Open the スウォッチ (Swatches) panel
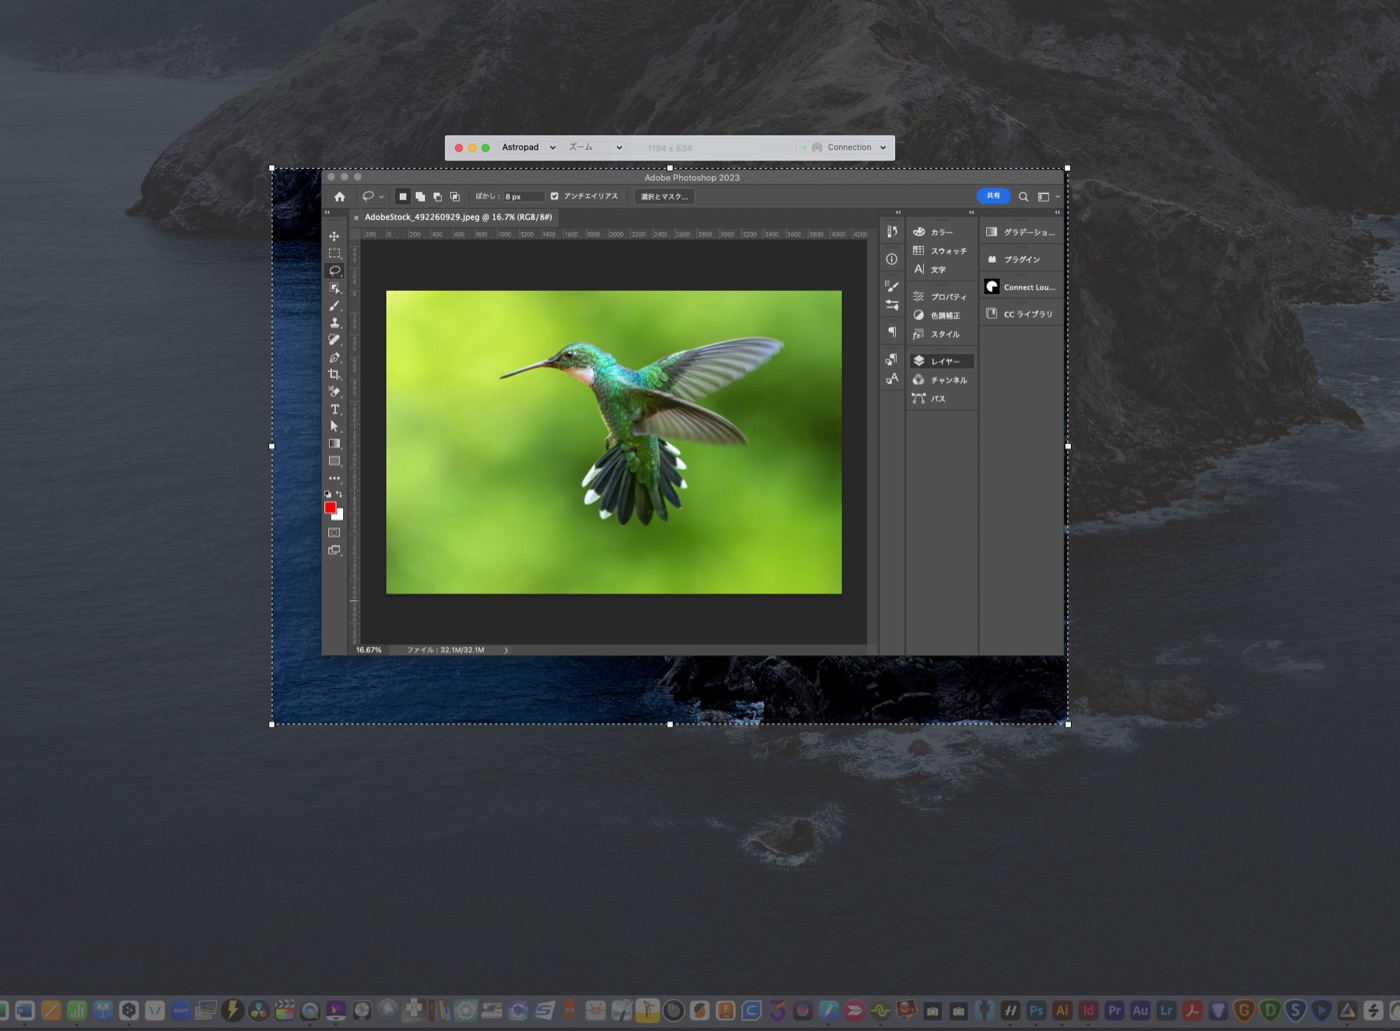 941,251
